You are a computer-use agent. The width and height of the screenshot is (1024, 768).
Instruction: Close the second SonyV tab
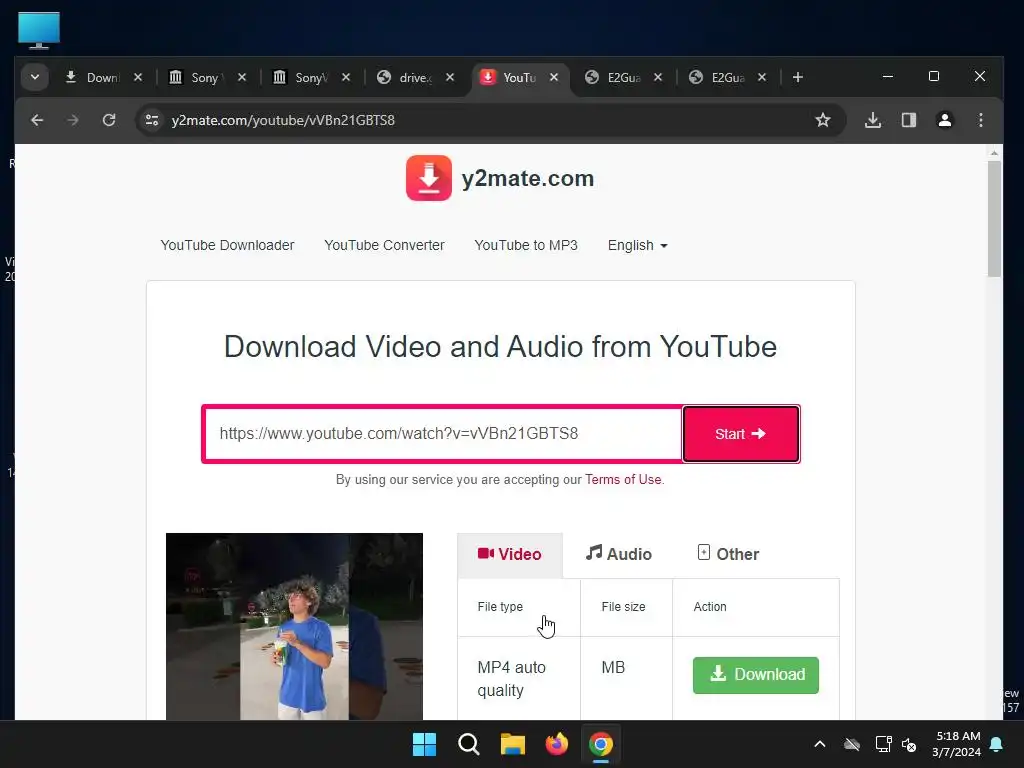346,77
